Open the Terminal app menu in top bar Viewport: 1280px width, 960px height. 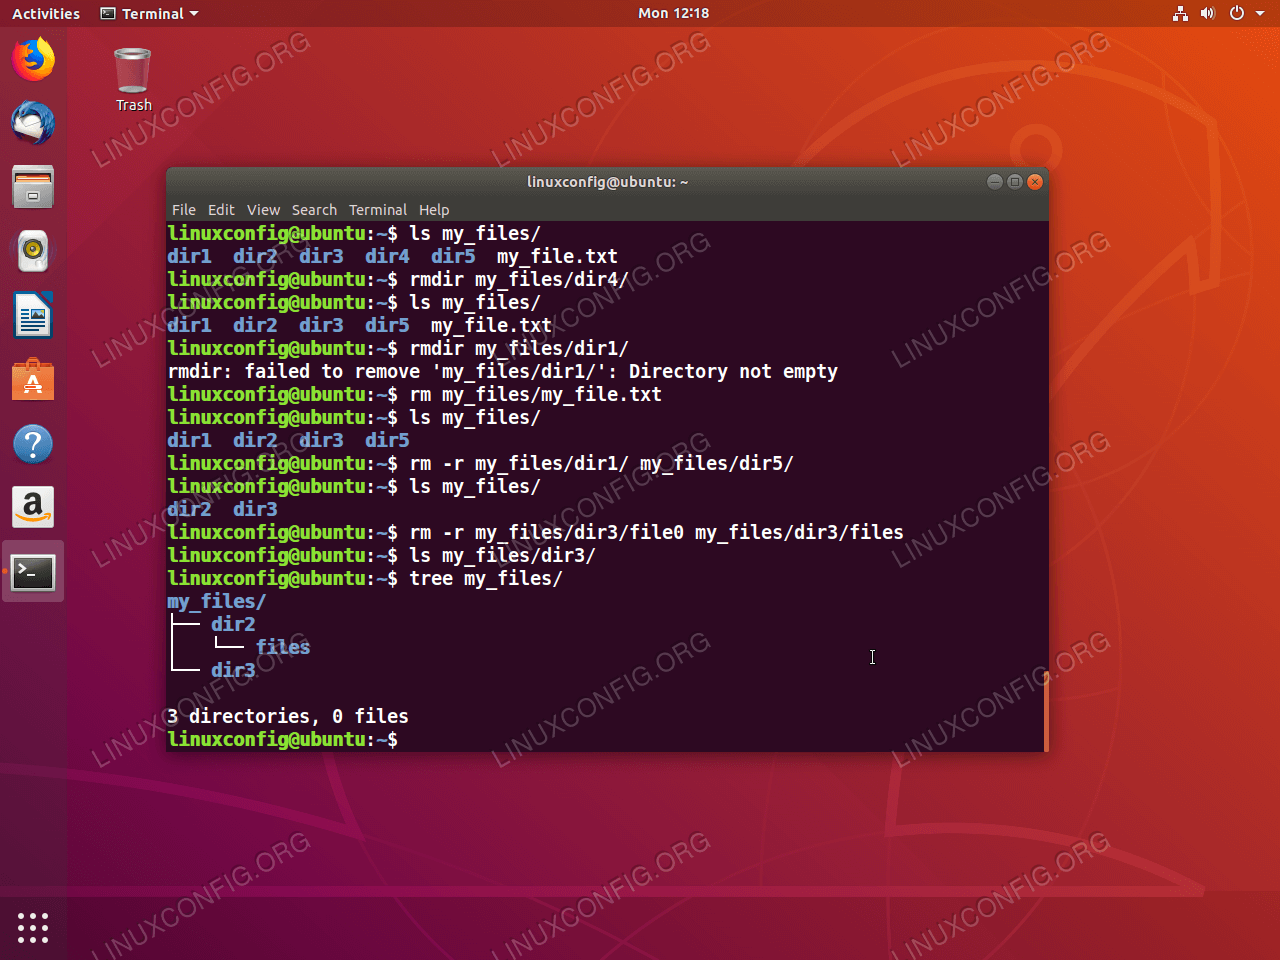148,13
